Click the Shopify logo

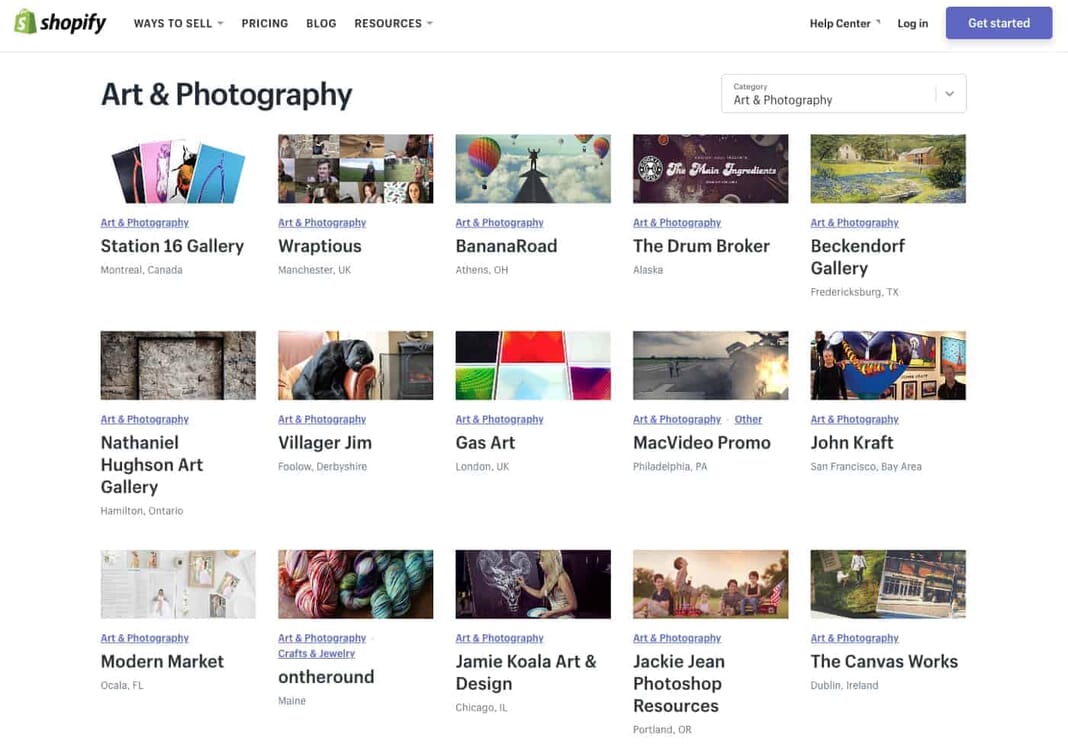coord(60,23)
